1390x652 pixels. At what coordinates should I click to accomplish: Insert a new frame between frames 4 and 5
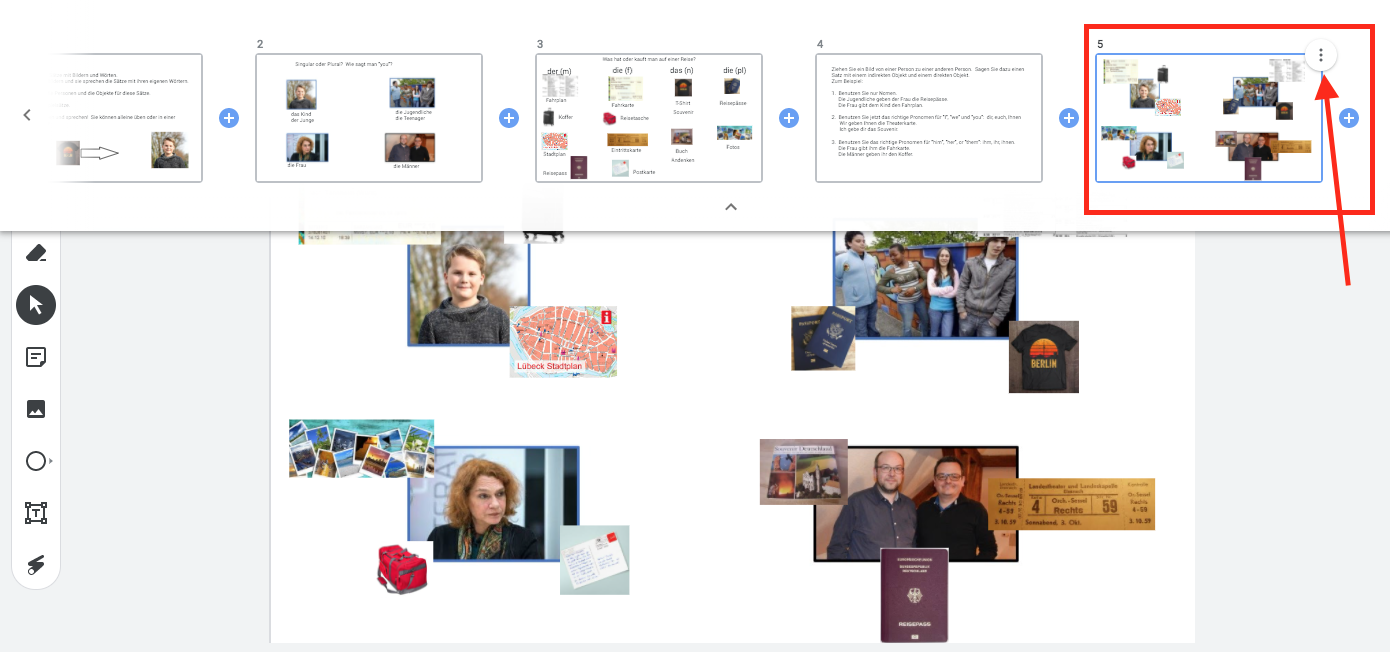click(x=1069, y=118)
